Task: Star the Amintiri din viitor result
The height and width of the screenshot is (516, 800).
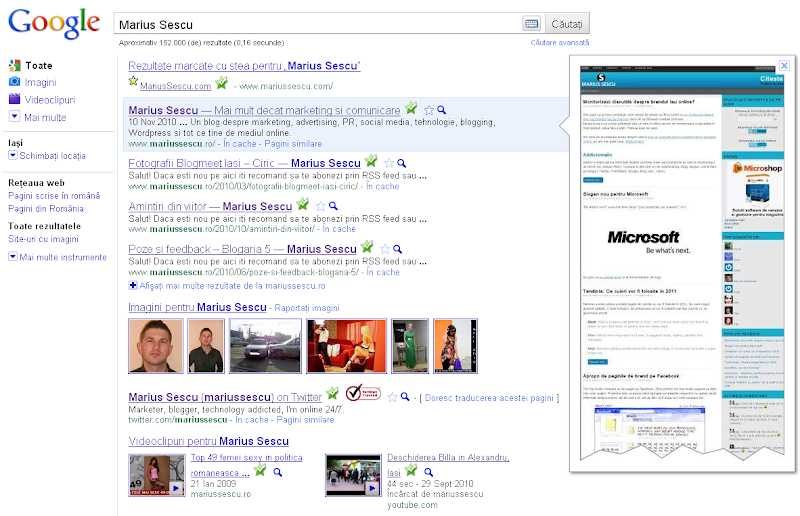Action: 321,206
